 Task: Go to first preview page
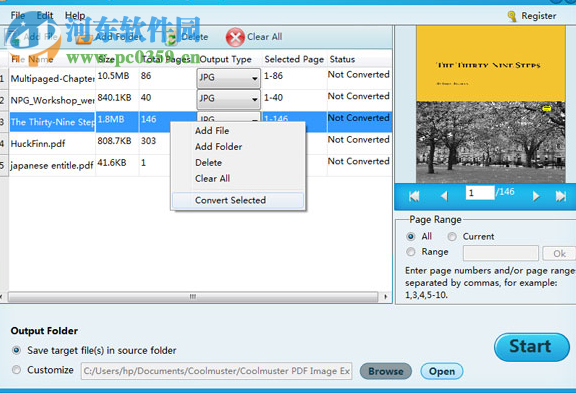tap(414, 196)
